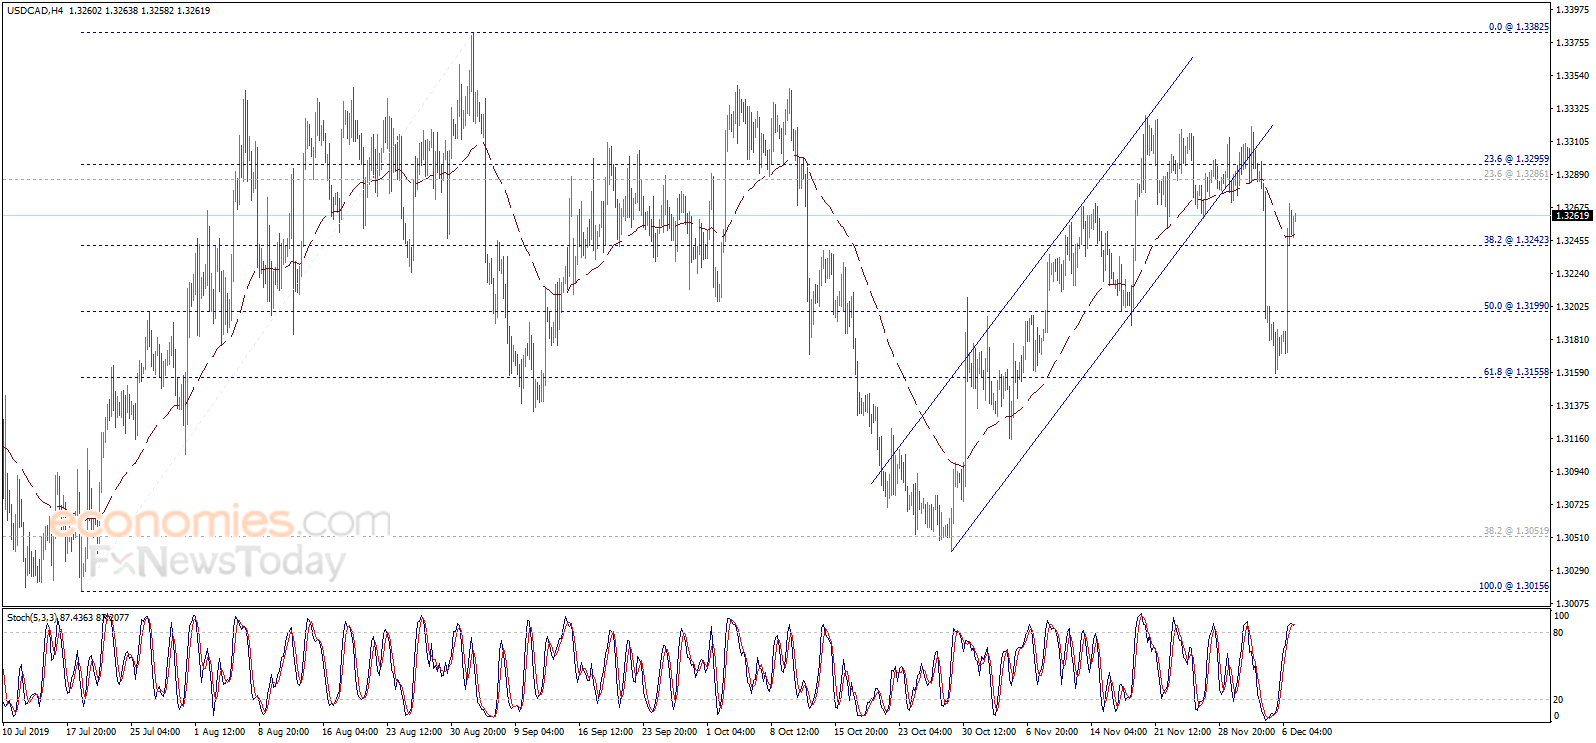
Task: Click the current price tag 1.32619
Action: click(1571, 215)
